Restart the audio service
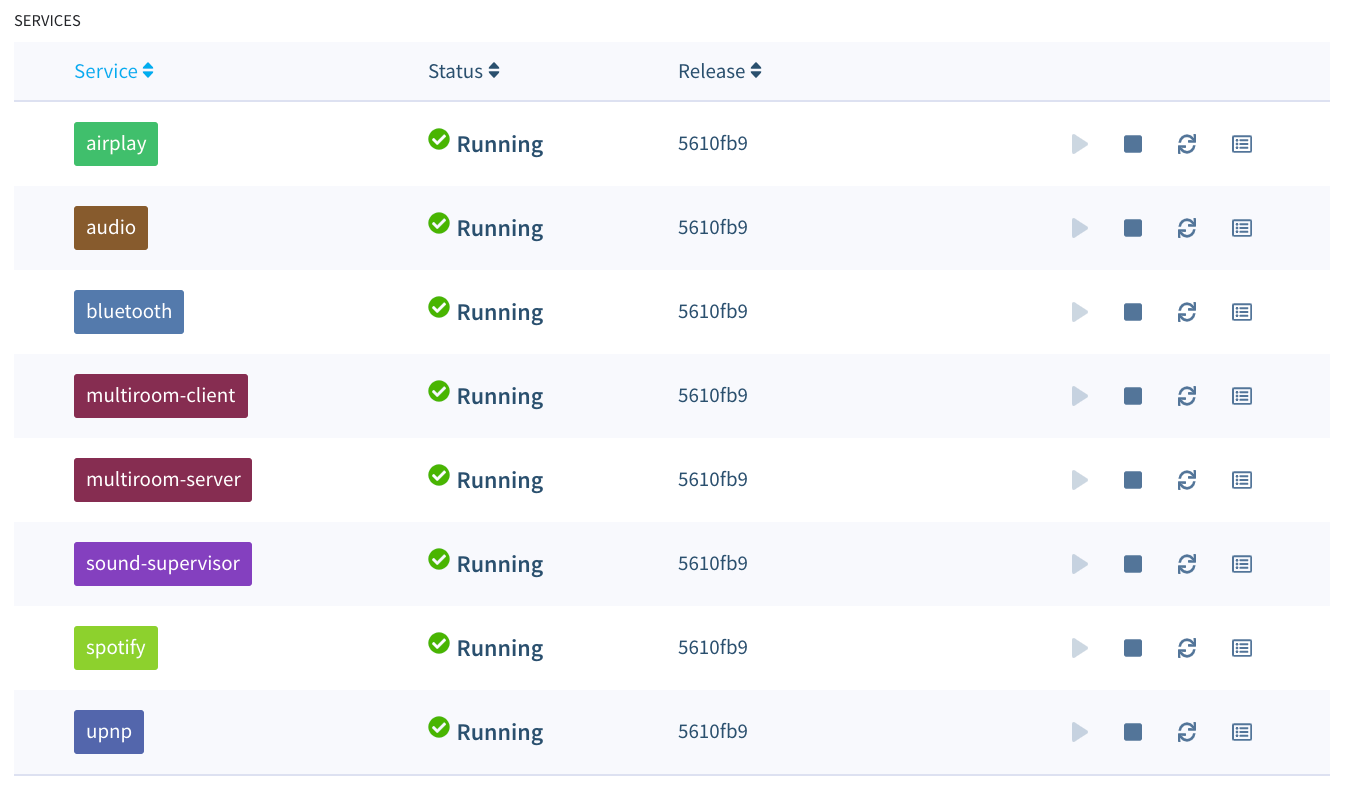This screenshot has width=1346, height=792. [x=1186, y=228]
